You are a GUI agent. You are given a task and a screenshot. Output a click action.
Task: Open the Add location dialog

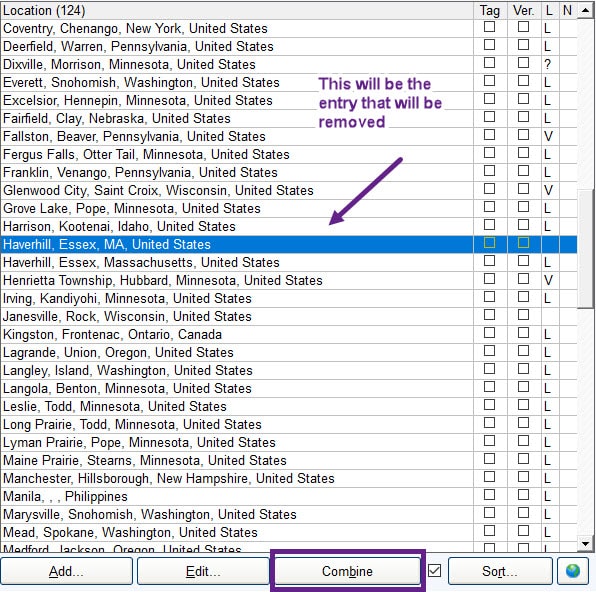click(67, 571)
